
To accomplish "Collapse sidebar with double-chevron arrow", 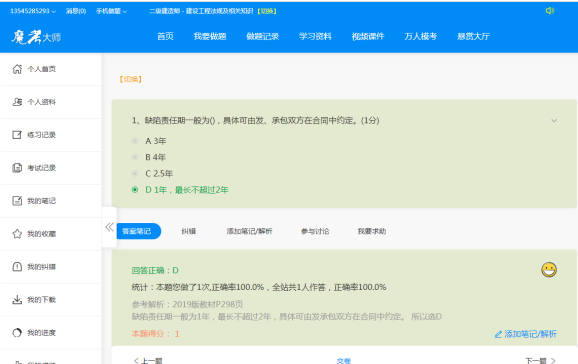I will tap(109, 227).
